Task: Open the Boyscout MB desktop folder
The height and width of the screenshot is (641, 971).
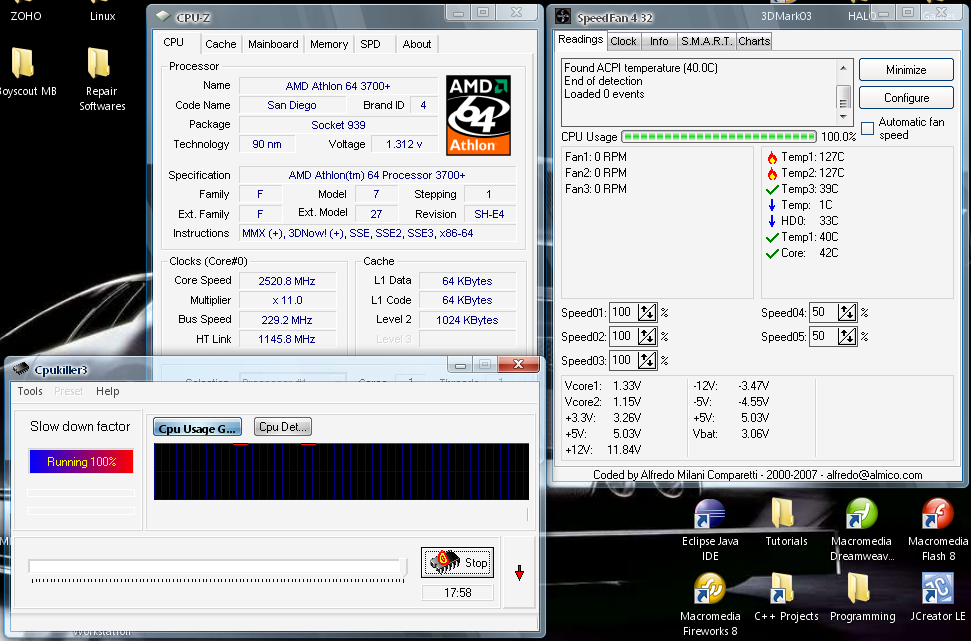Action: (24, 72)
